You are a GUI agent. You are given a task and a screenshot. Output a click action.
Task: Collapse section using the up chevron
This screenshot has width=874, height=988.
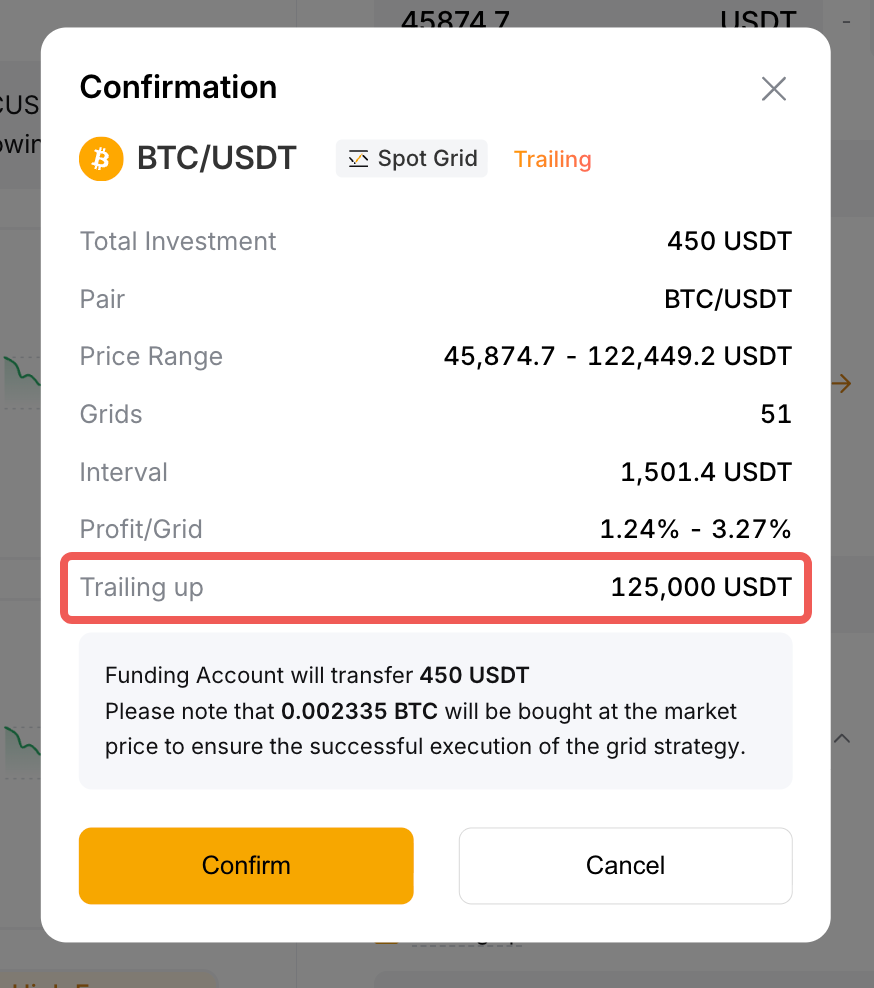(842, 738)
